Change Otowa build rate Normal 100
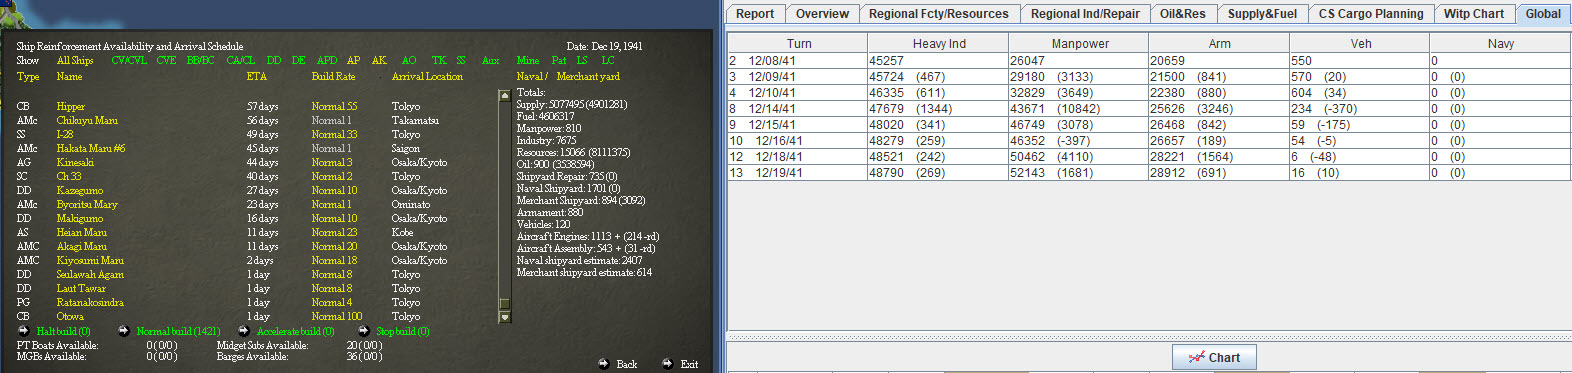The width and height of the screenshot is (1572, 373). click(337, 316)
